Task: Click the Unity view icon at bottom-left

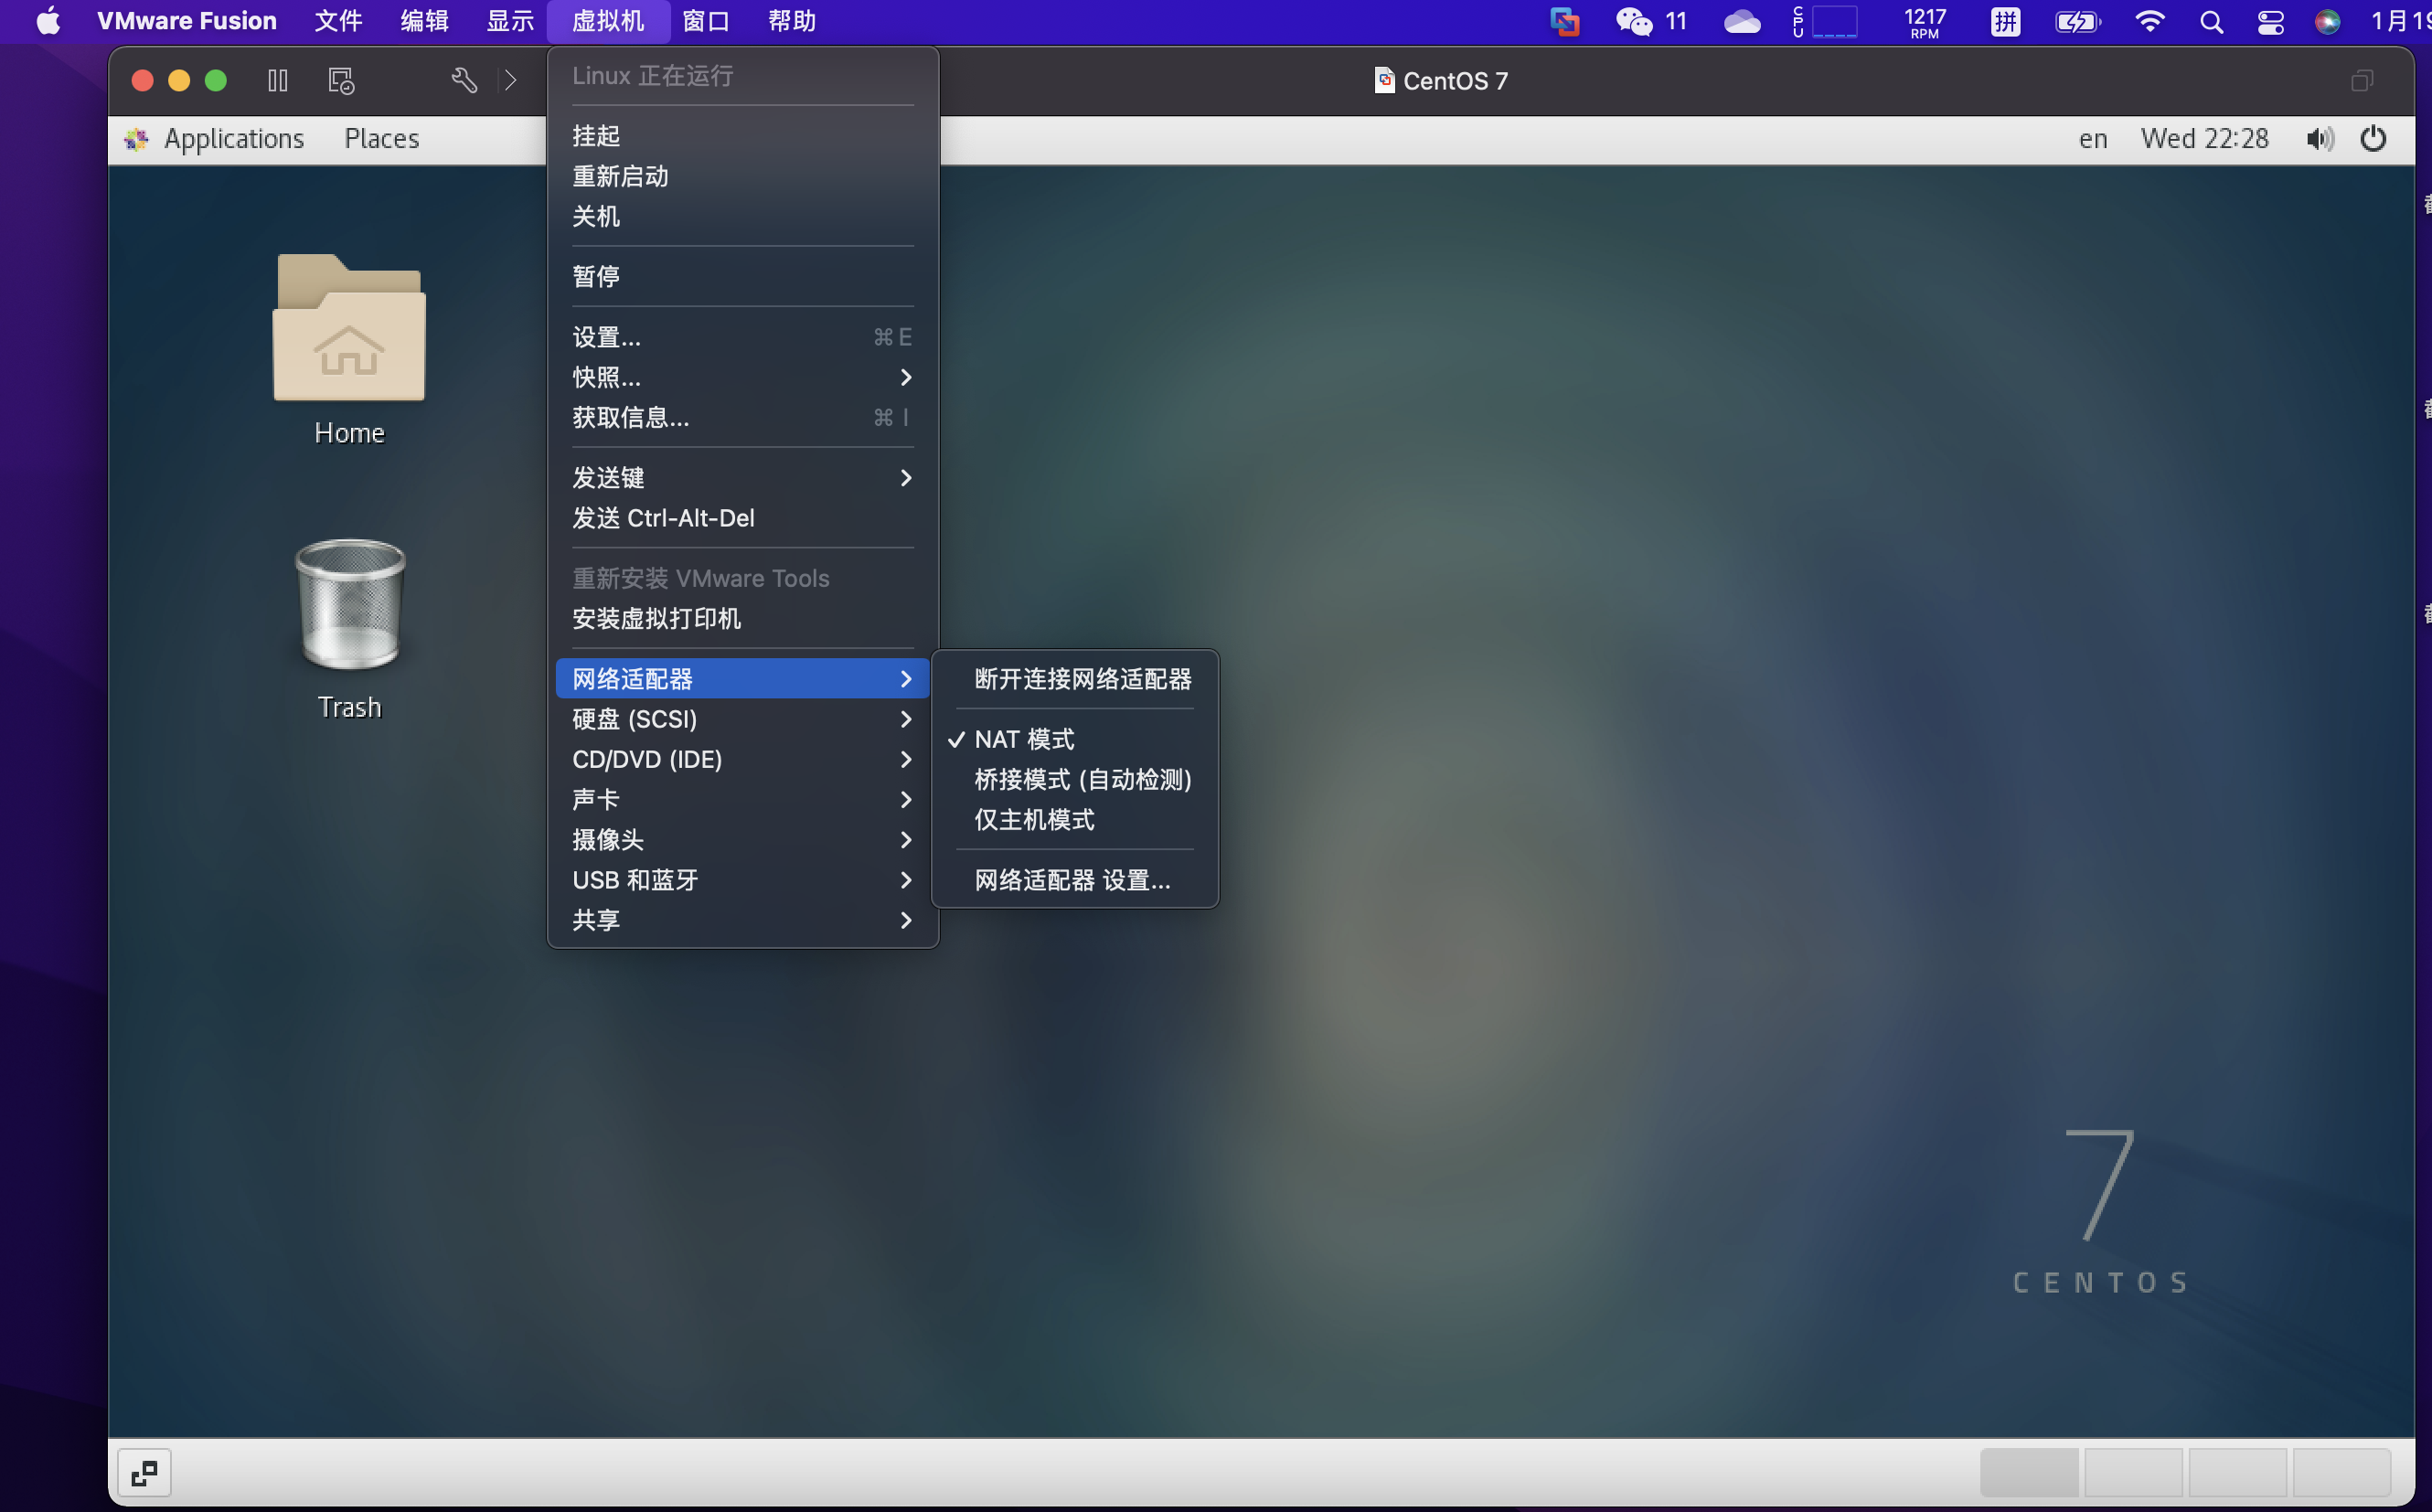Action: click(144, 1471)
